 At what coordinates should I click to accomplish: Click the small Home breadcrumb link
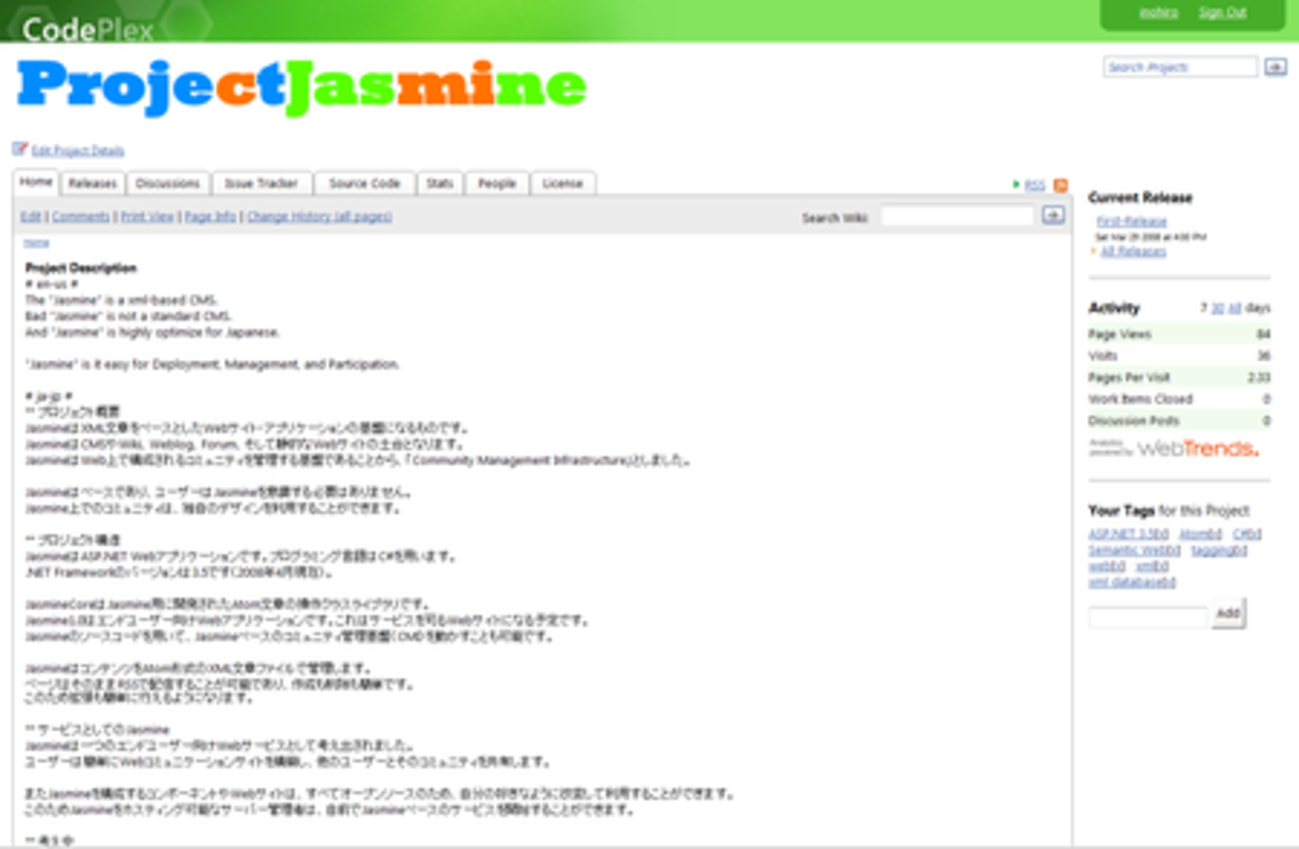[x=36, y=242]
